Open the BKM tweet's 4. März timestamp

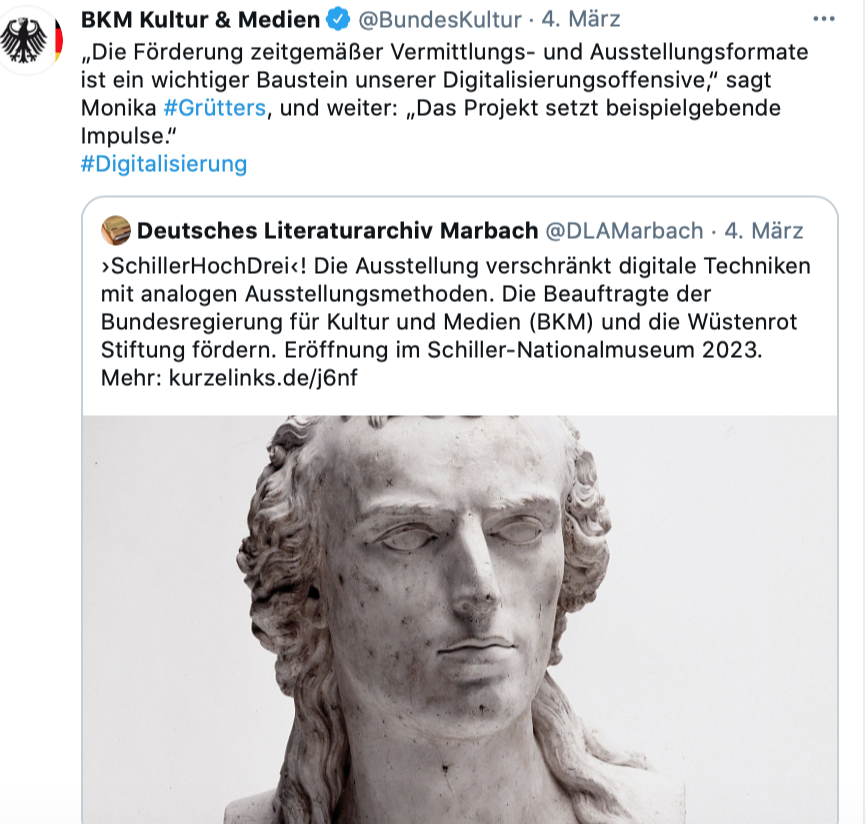580,19
